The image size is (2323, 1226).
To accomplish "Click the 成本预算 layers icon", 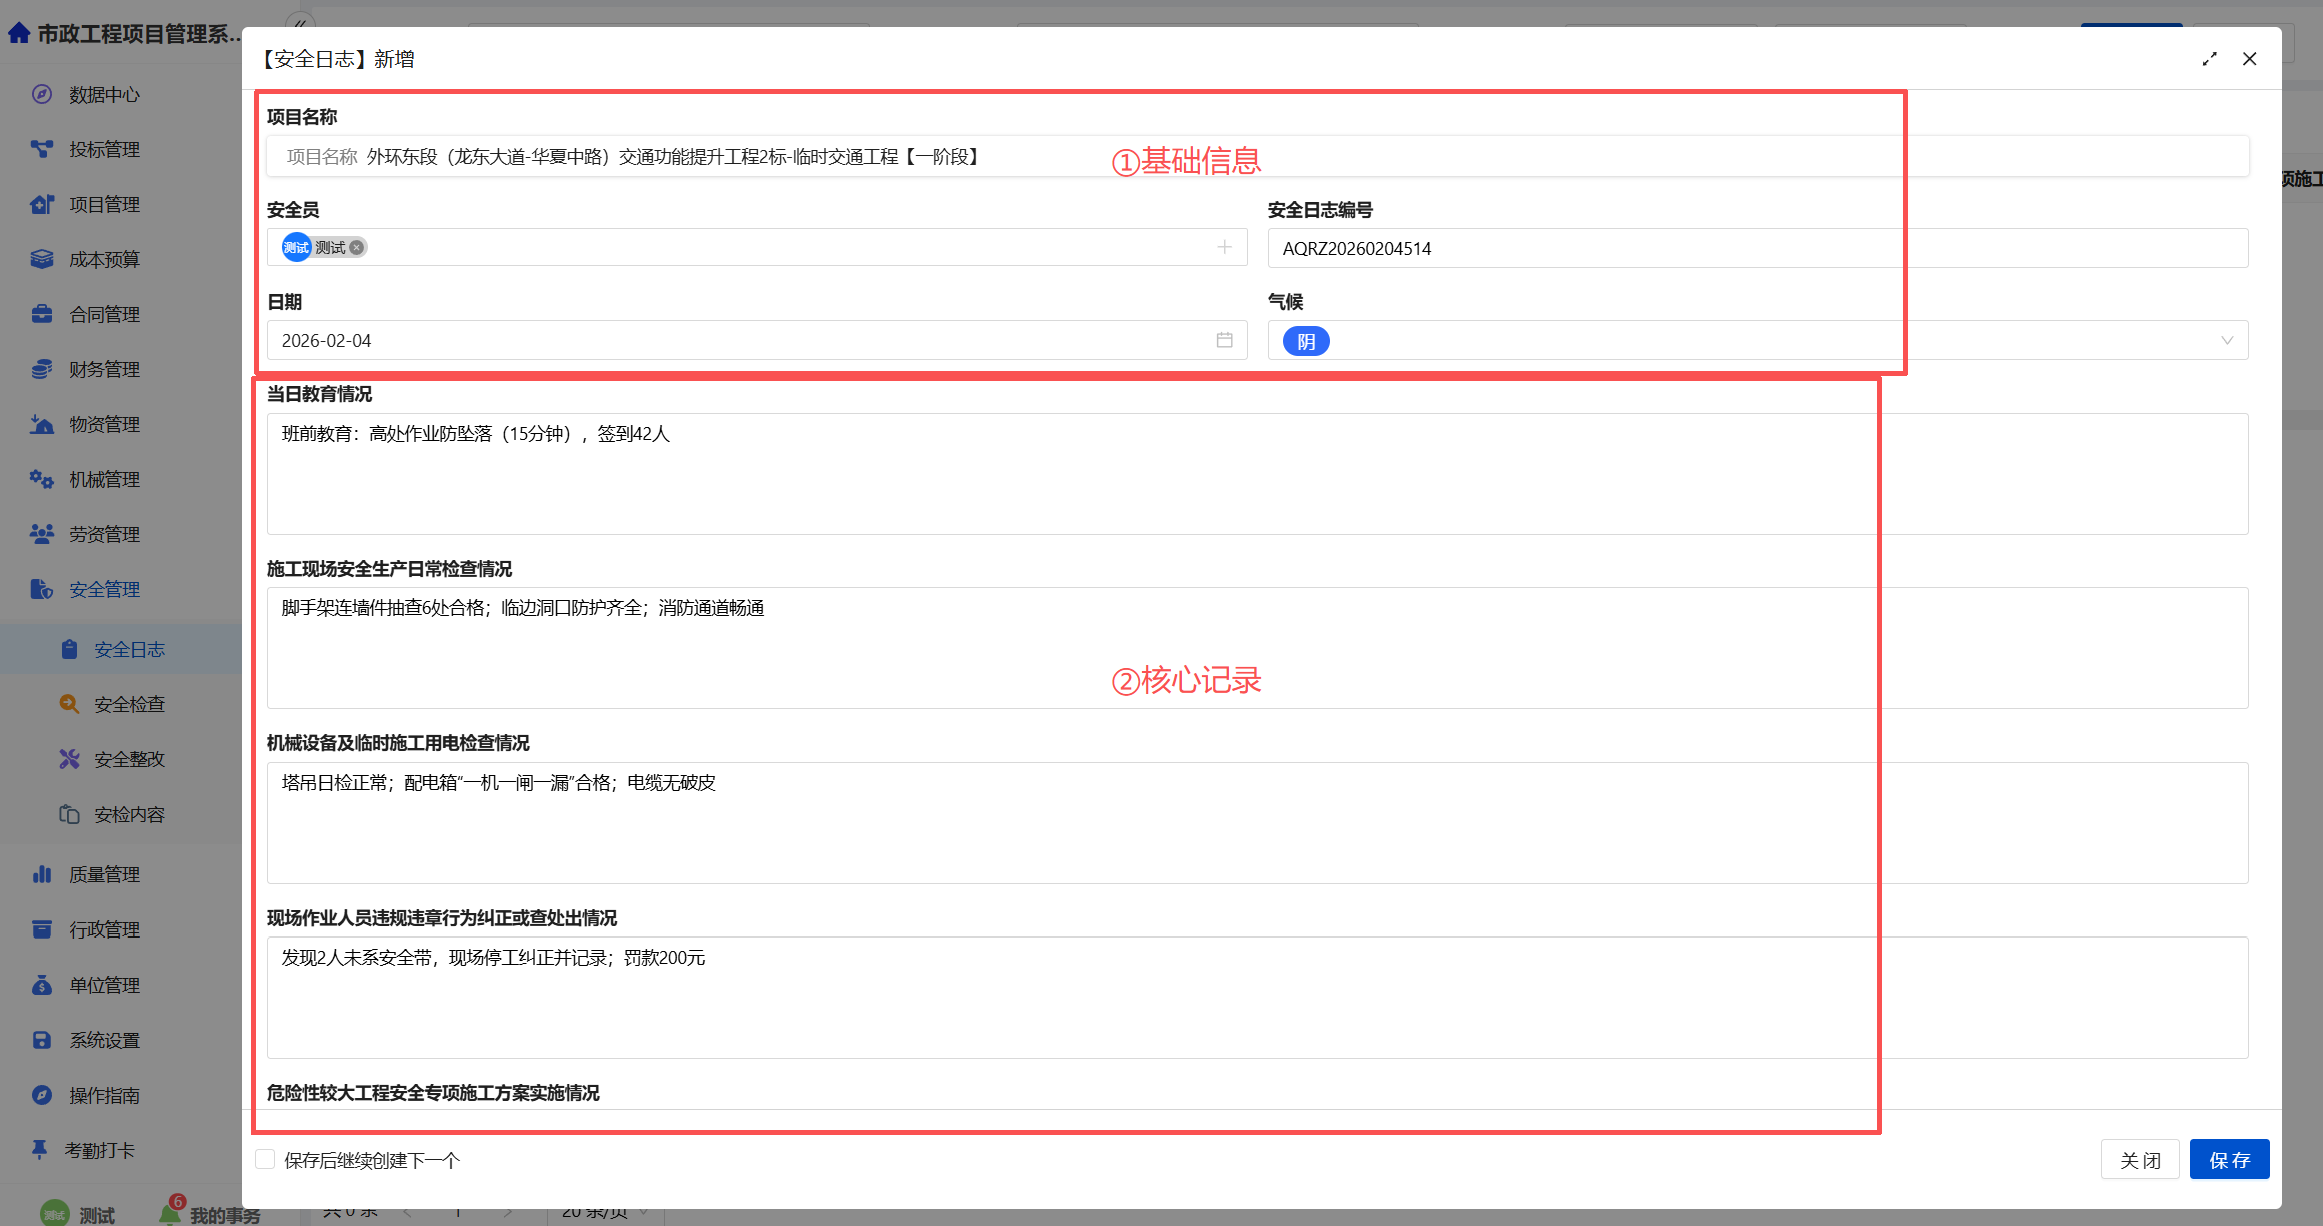I will [41, 259].
